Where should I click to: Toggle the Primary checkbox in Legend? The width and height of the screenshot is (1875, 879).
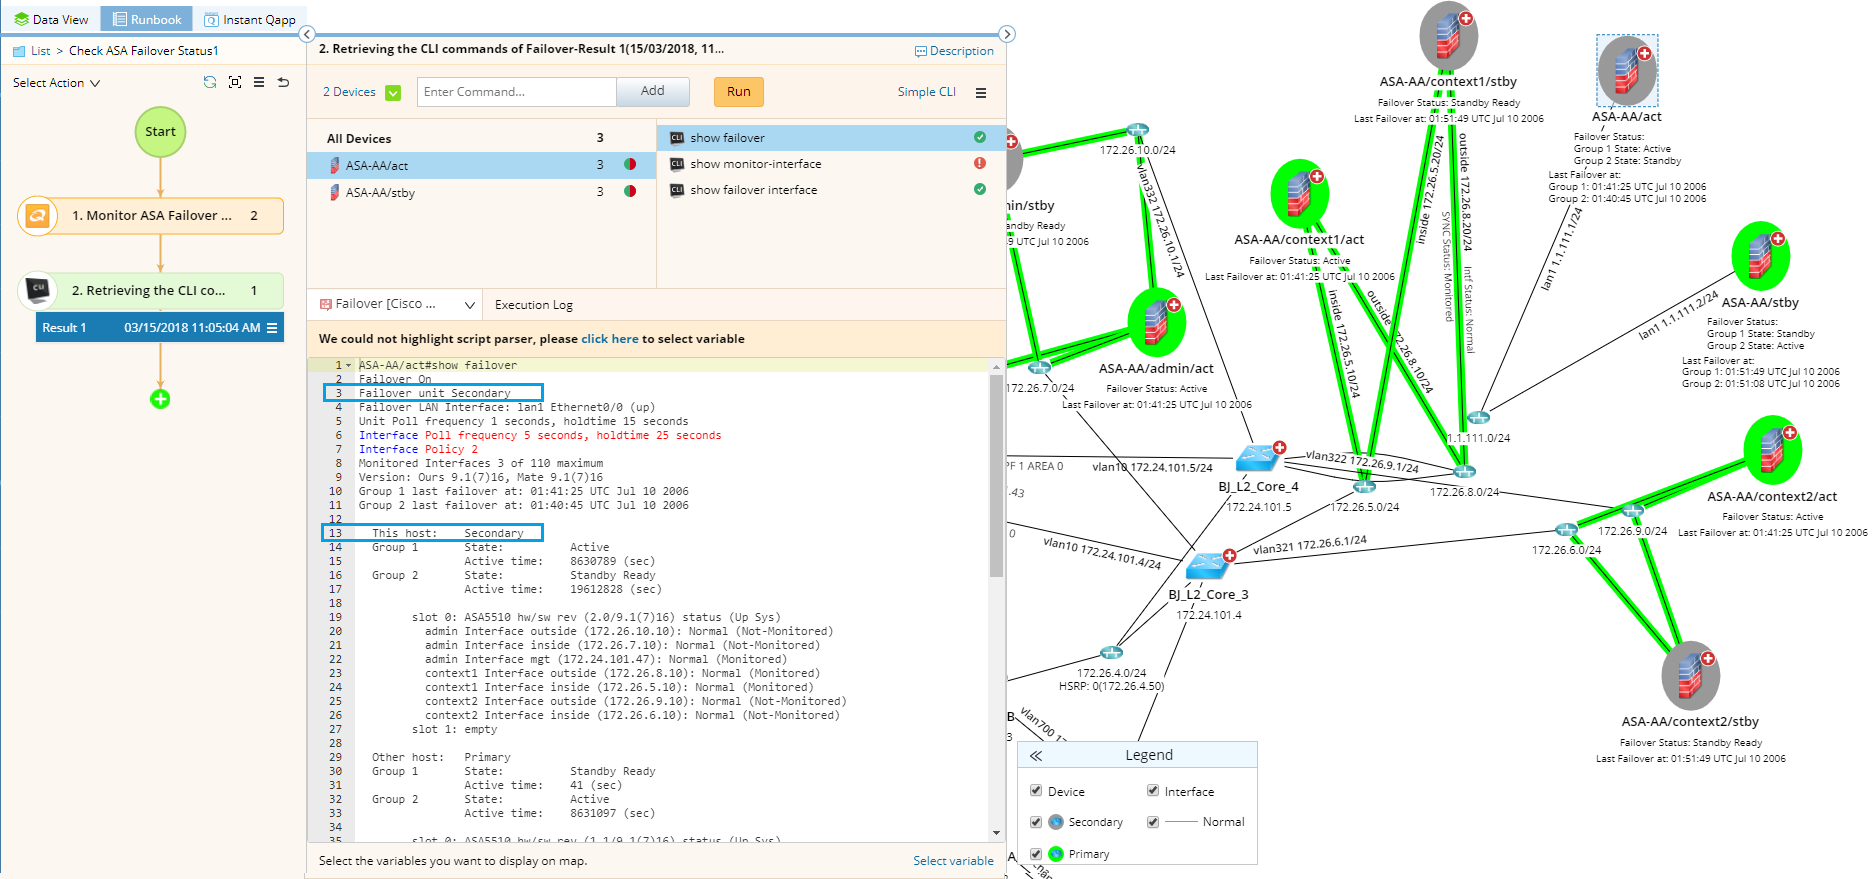[x=1036, y=854]
